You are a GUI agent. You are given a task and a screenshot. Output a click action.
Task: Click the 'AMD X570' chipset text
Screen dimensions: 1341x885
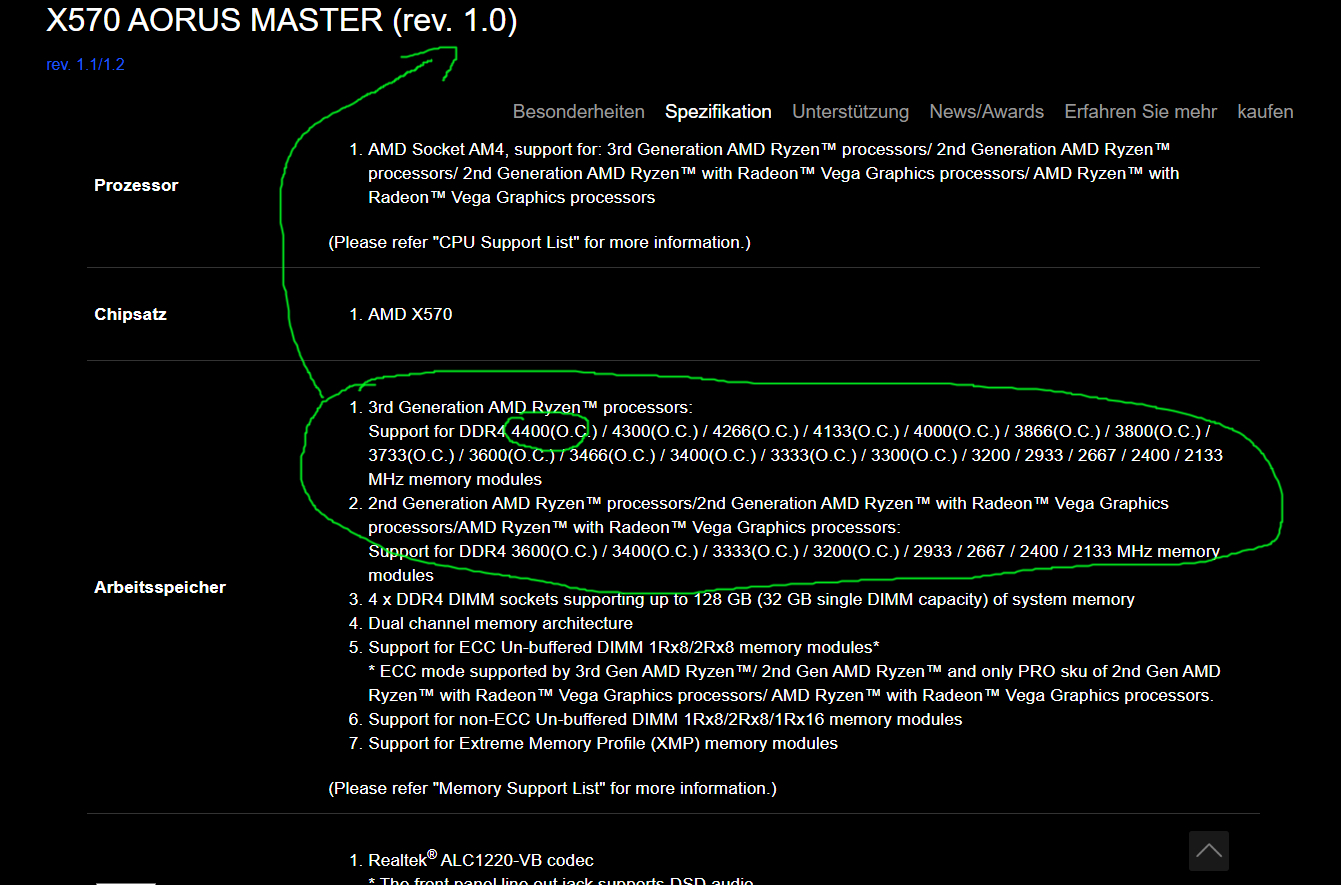coord(410,314)
